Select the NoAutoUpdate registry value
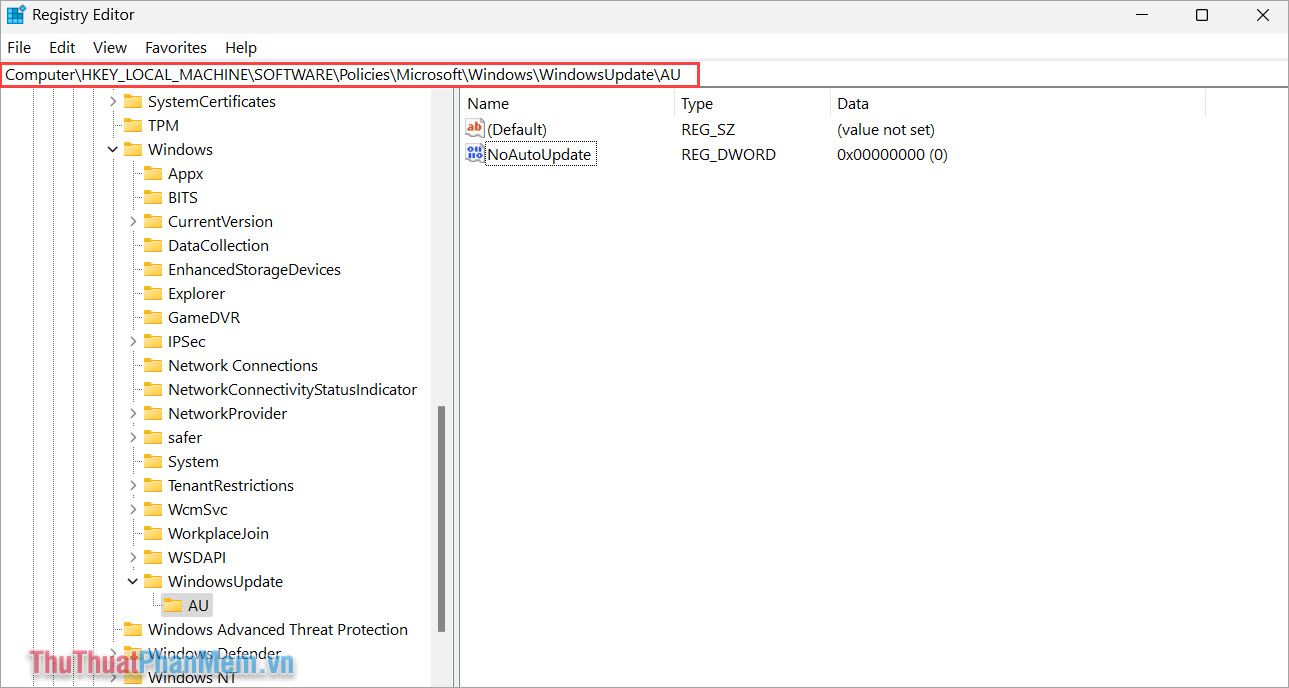The height and width of the screenshot is (688, 1289). pyautogui.click(x=540, y=153)
